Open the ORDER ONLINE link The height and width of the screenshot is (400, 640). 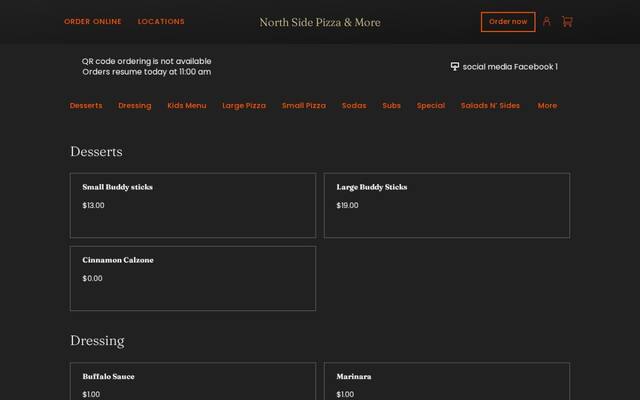click(93, 22)
